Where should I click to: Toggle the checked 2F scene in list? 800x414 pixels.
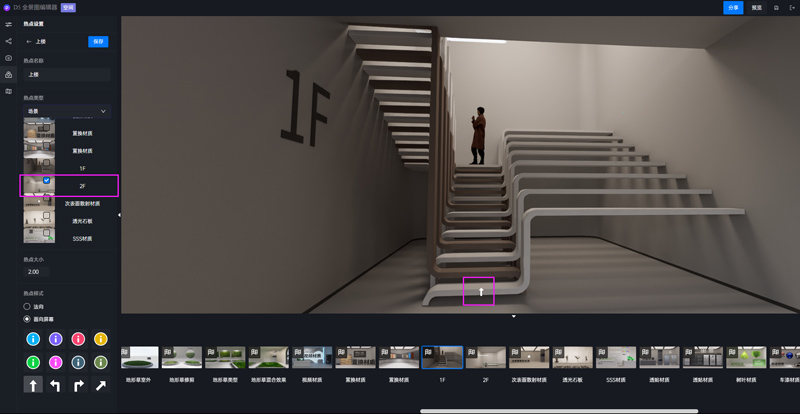[47, 181]
